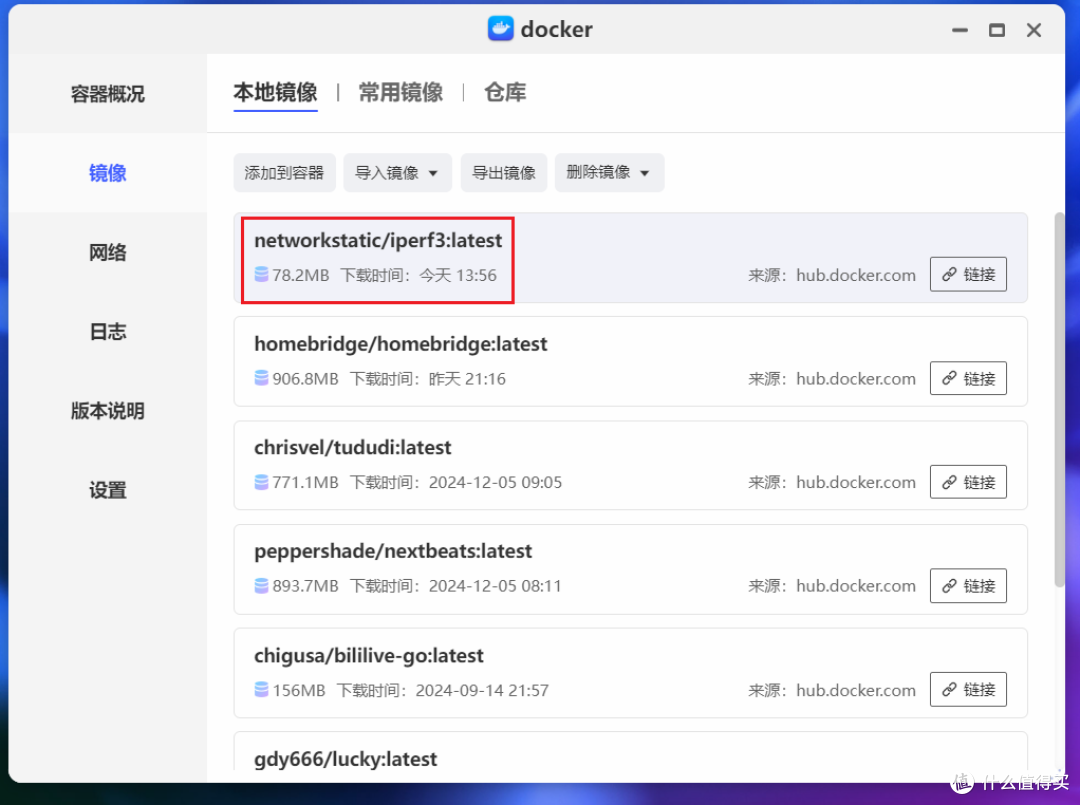Click hub.docker.com source of homebridge/homebridge
Viewport: 1080px width, 805px height.
(x=856, y=379)
